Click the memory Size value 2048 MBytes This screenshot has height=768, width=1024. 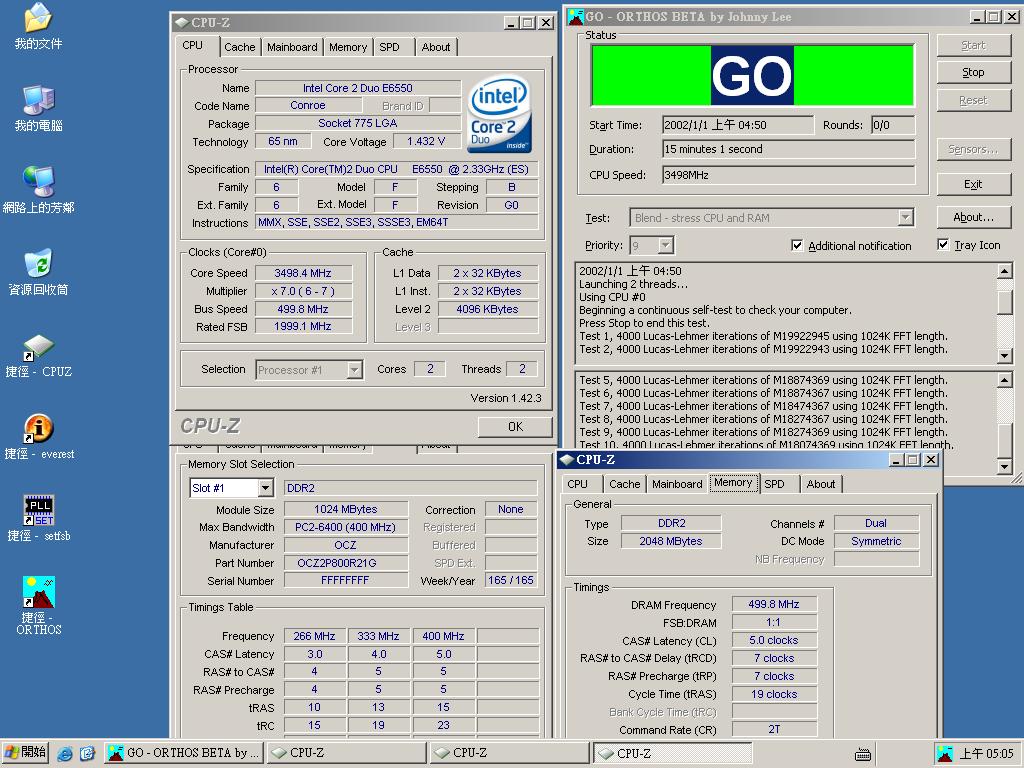(x=671, y=541)
